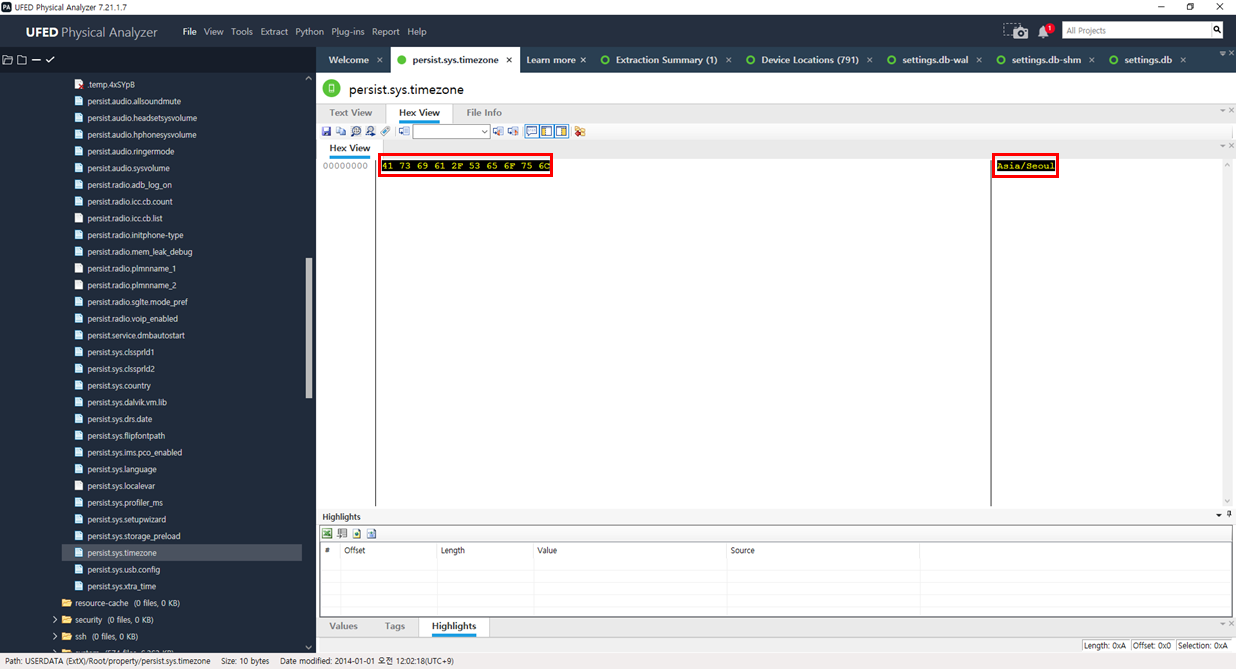Switch to the settings.db-shm tab
Image resolution: width=1236 pixels, height=669 pixels.
point(1046,60)
